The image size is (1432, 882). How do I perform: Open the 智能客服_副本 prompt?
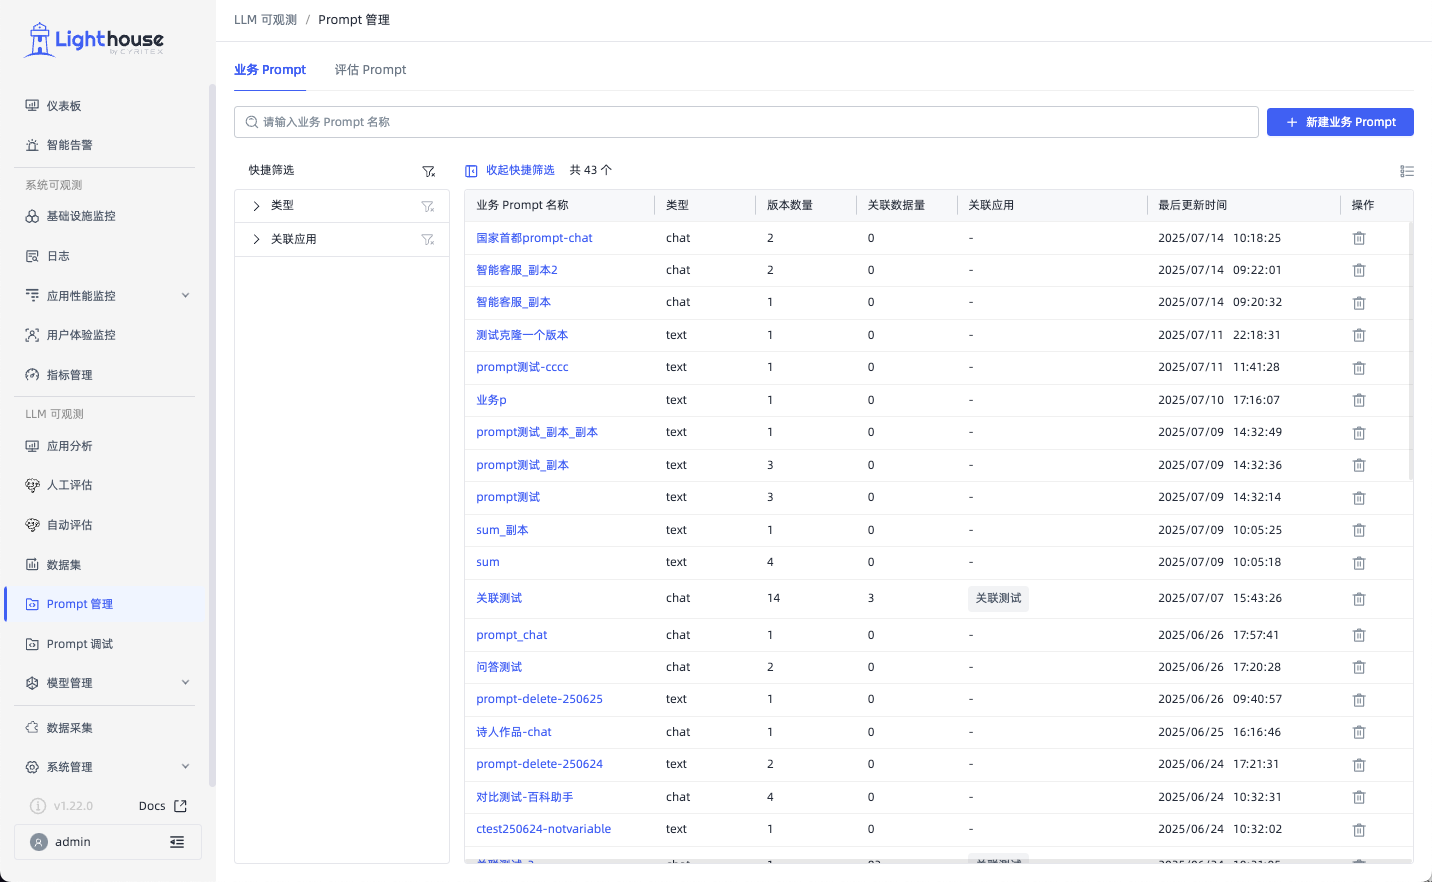coord(513,302)
